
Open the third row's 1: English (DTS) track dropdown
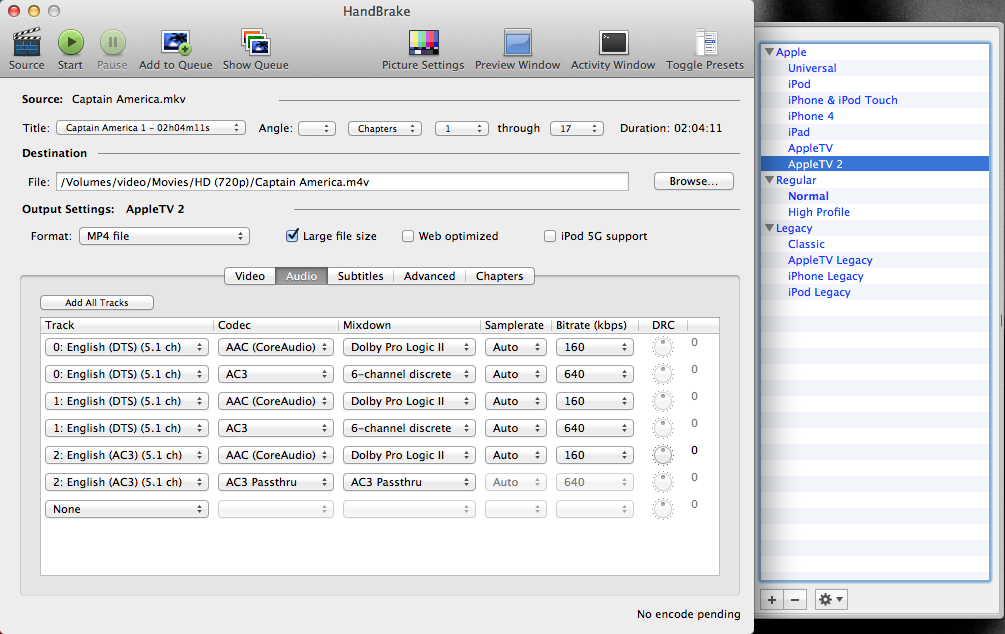tap(127, 401)
